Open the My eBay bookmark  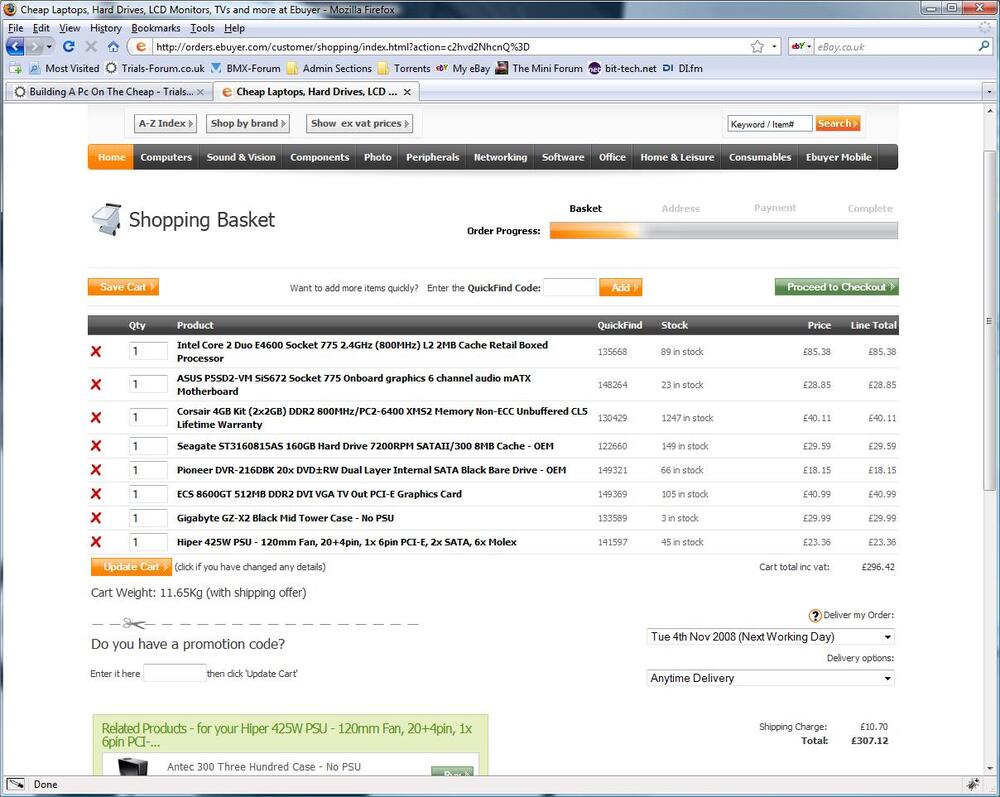point(463,68)
